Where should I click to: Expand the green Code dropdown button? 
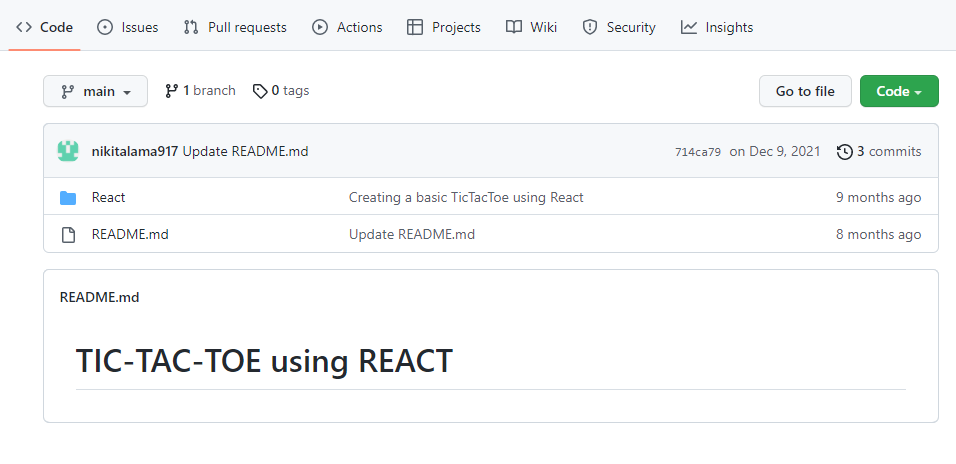(899, 91)
